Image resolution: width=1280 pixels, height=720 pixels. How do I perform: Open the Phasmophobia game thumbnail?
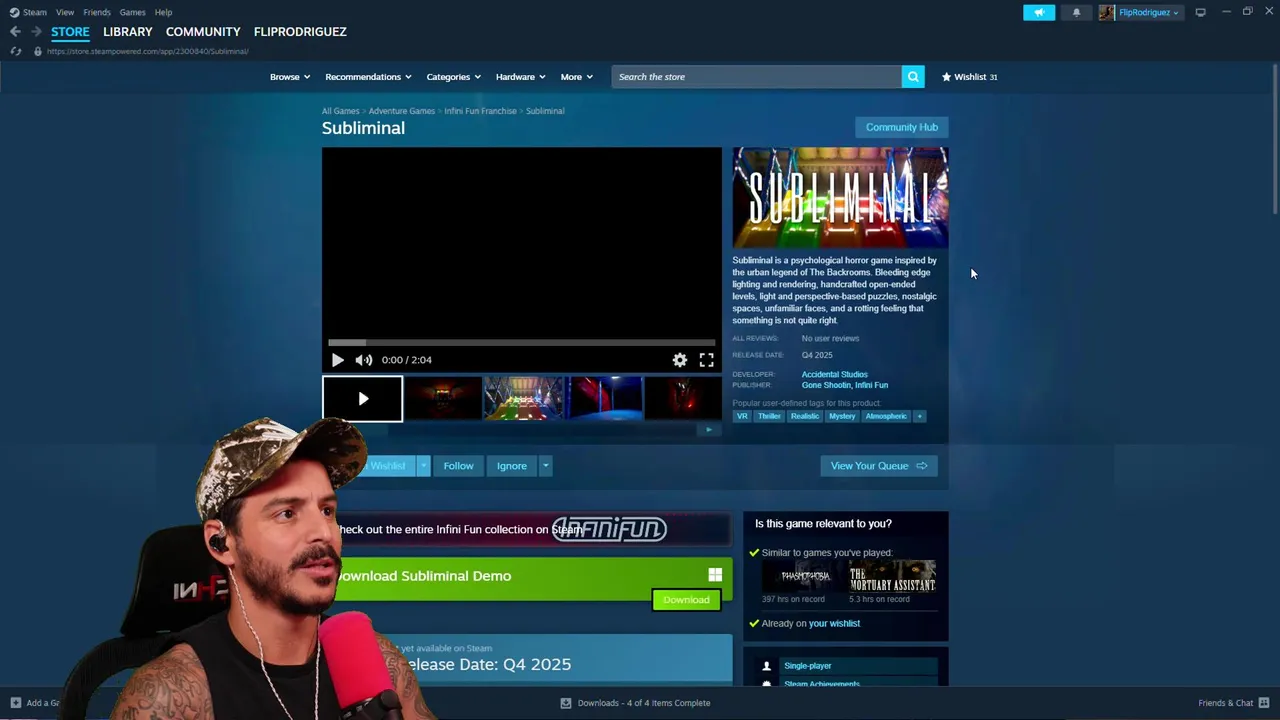(805, 577)
